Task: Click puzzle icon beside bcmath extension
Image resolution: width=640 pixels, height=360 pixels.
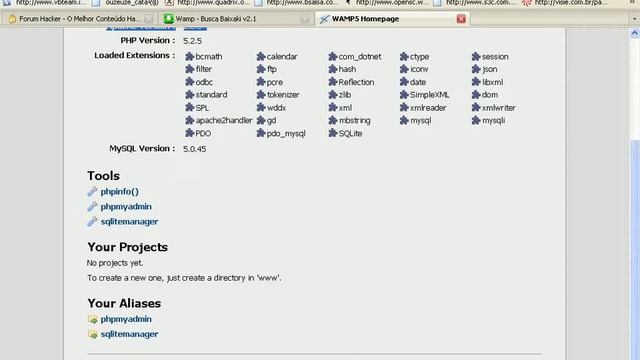Action: coord(189,56)
